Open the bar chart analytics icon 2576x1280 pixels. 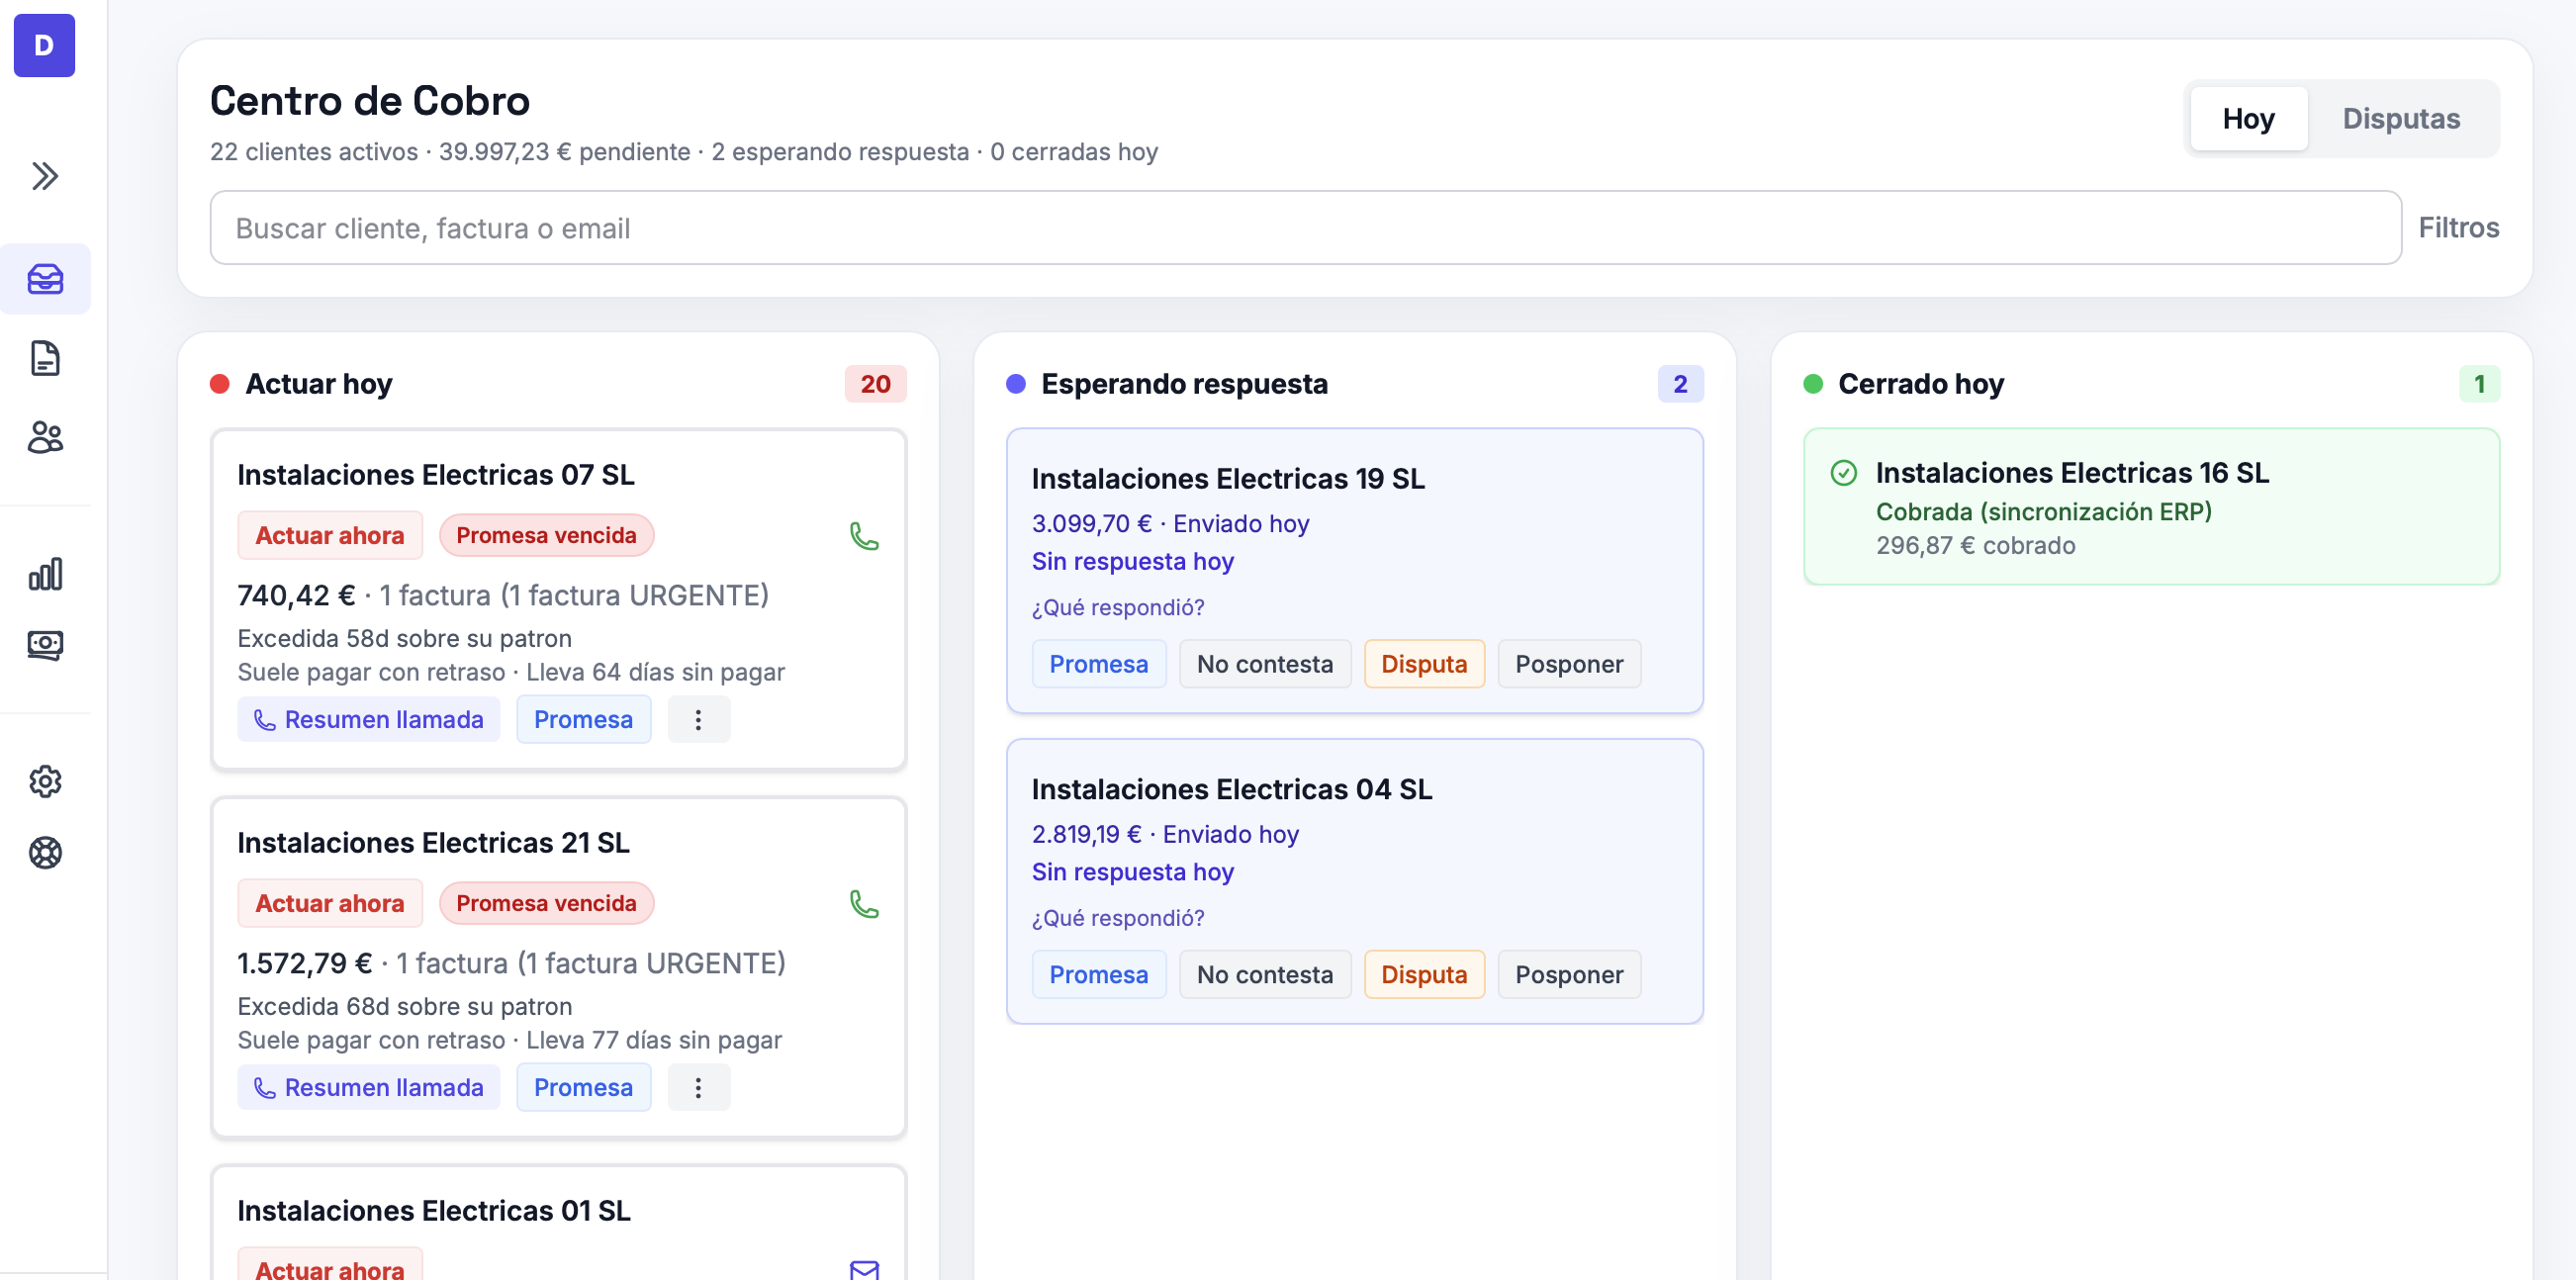45,574
